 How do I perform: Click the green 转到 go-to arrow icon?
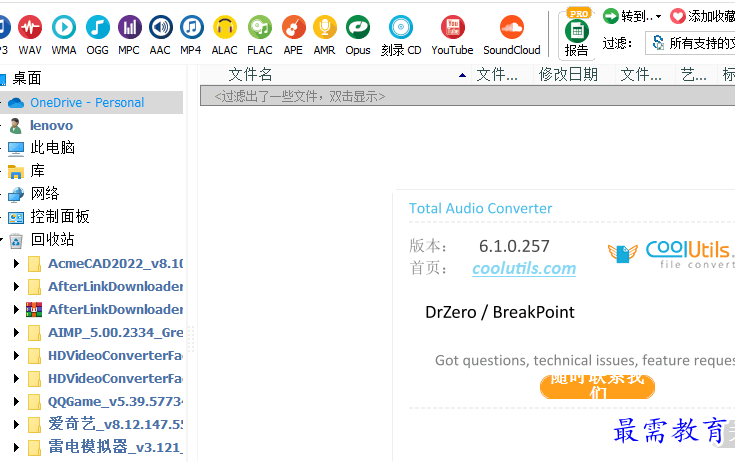tap(610, 16)
